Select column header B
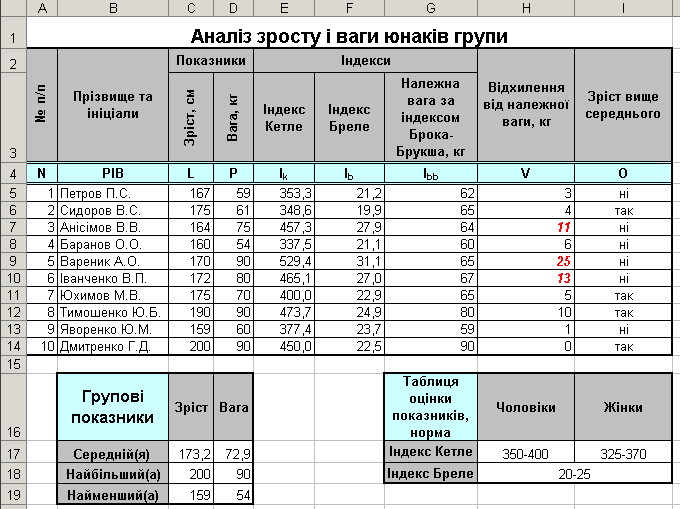The image size is (680, 509). [113, 8]
